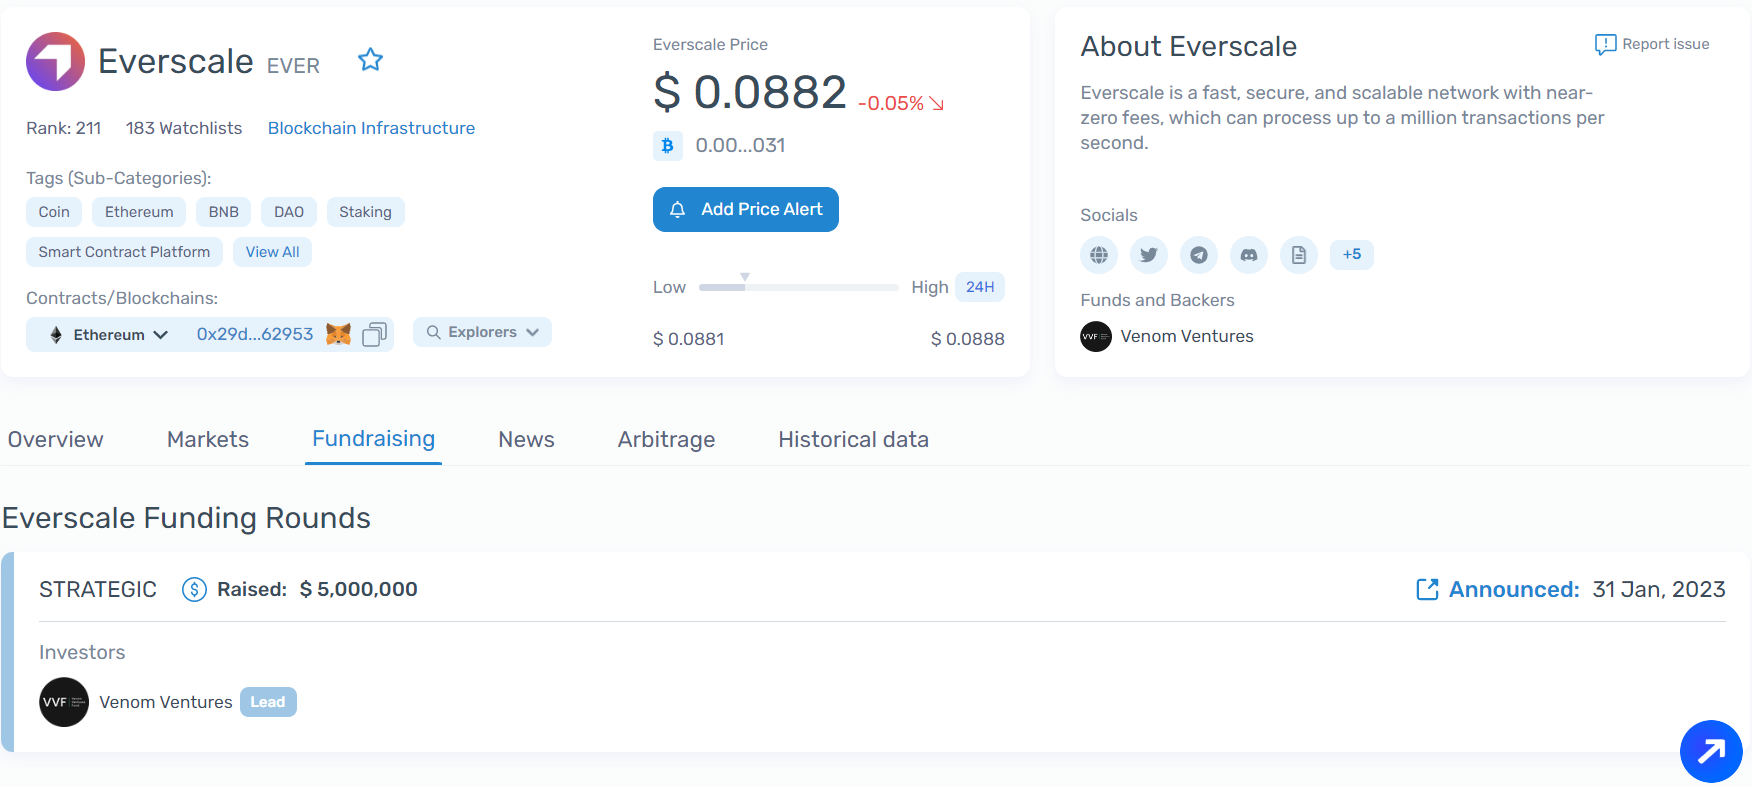This screenshot has width=1752, height=787.
Task: Click the Lead investor badge
Action: click(268, 702)
